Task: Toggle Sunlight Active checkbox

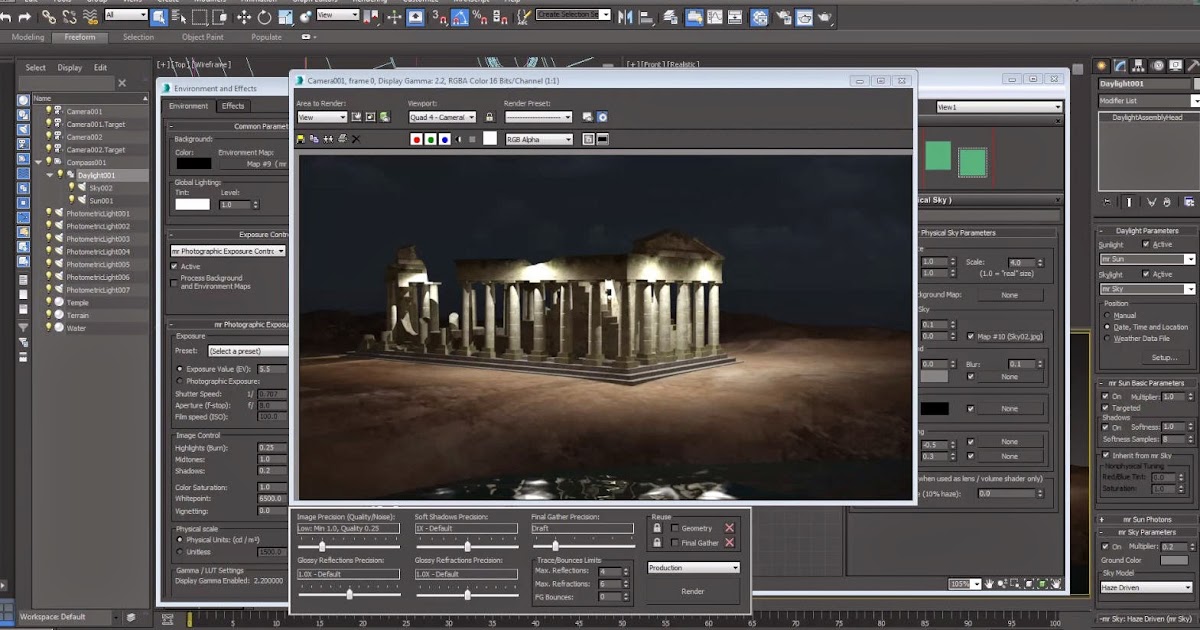Action: [x=1146, y=244]
